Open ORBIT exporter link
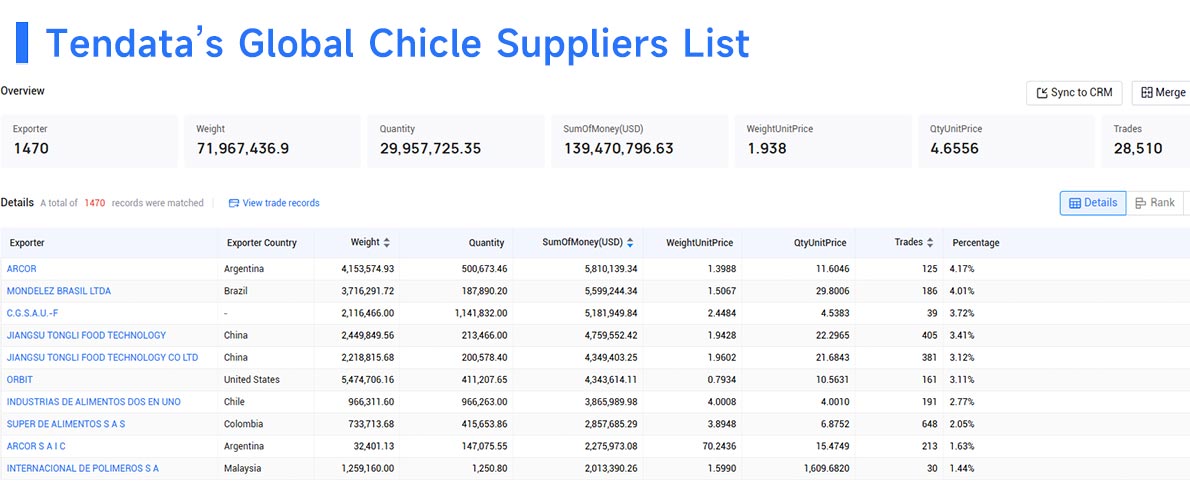 20,379
